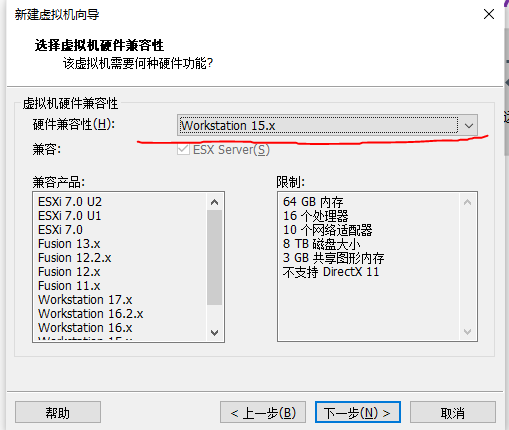Click the down arrow of the limitations scrollbar
The width and height of the screenshot is (509, 430).
(x=467, y=332)
